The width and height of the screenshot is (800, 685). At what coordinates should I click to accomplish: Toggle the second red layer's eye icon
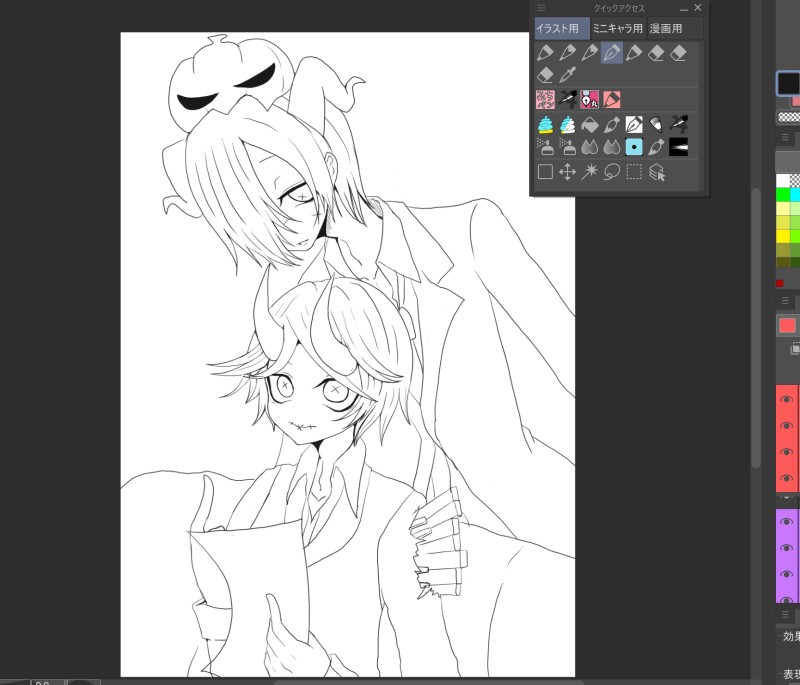pyautogui.click(x=786, y=425)
